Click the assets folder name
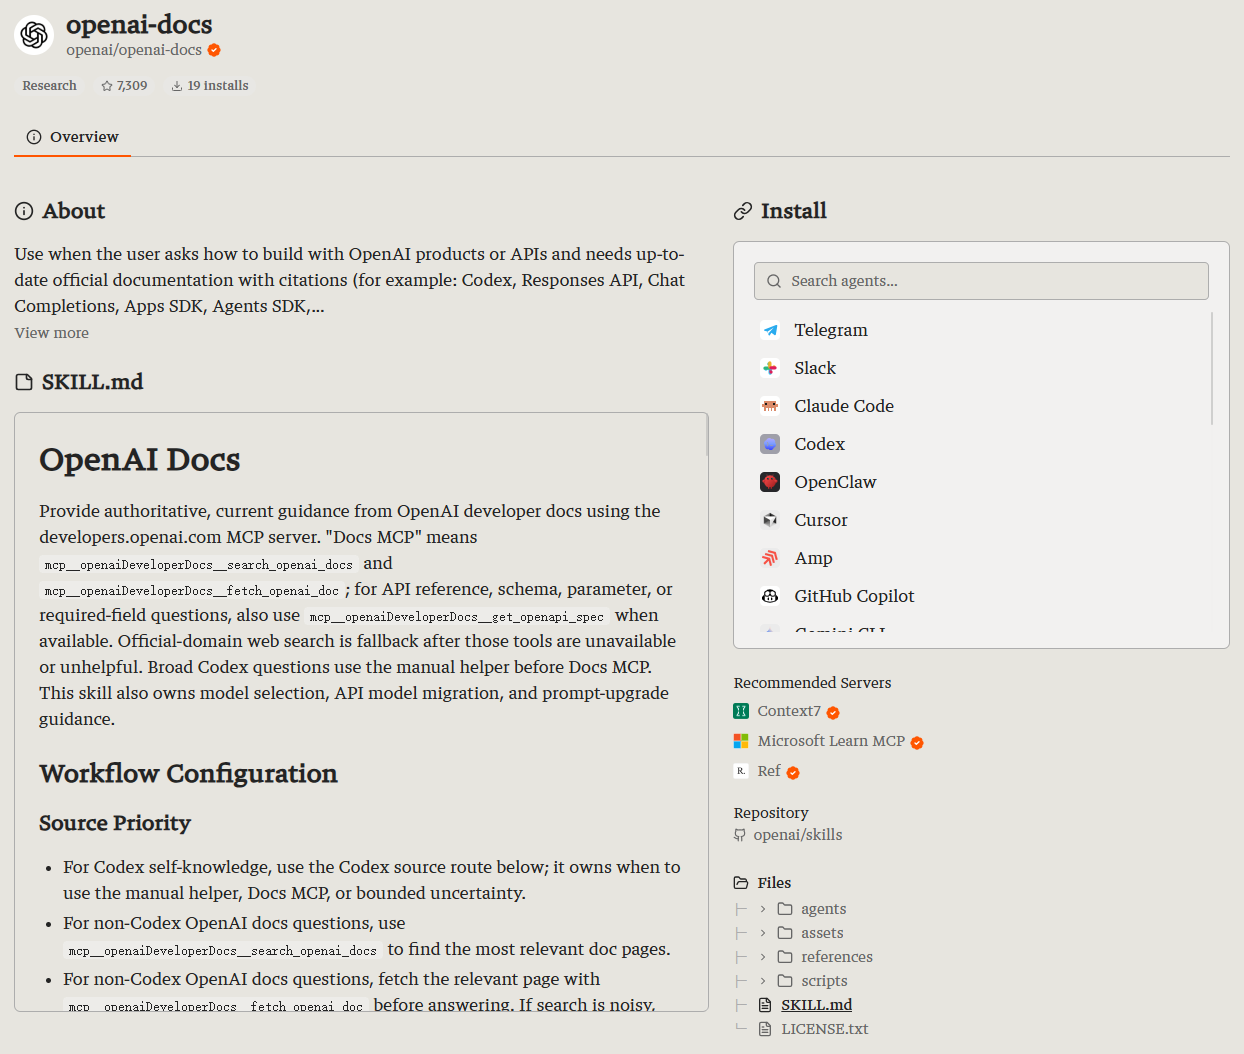Viewport: 1244px width, 1054px height. pyautogui.click(x=822, y=933)
